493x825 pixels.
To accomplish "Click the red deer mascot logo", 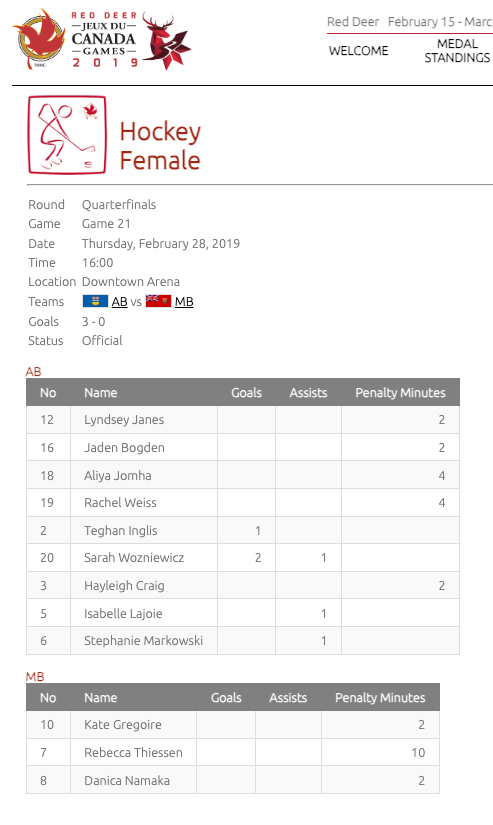I will point(166,42).
